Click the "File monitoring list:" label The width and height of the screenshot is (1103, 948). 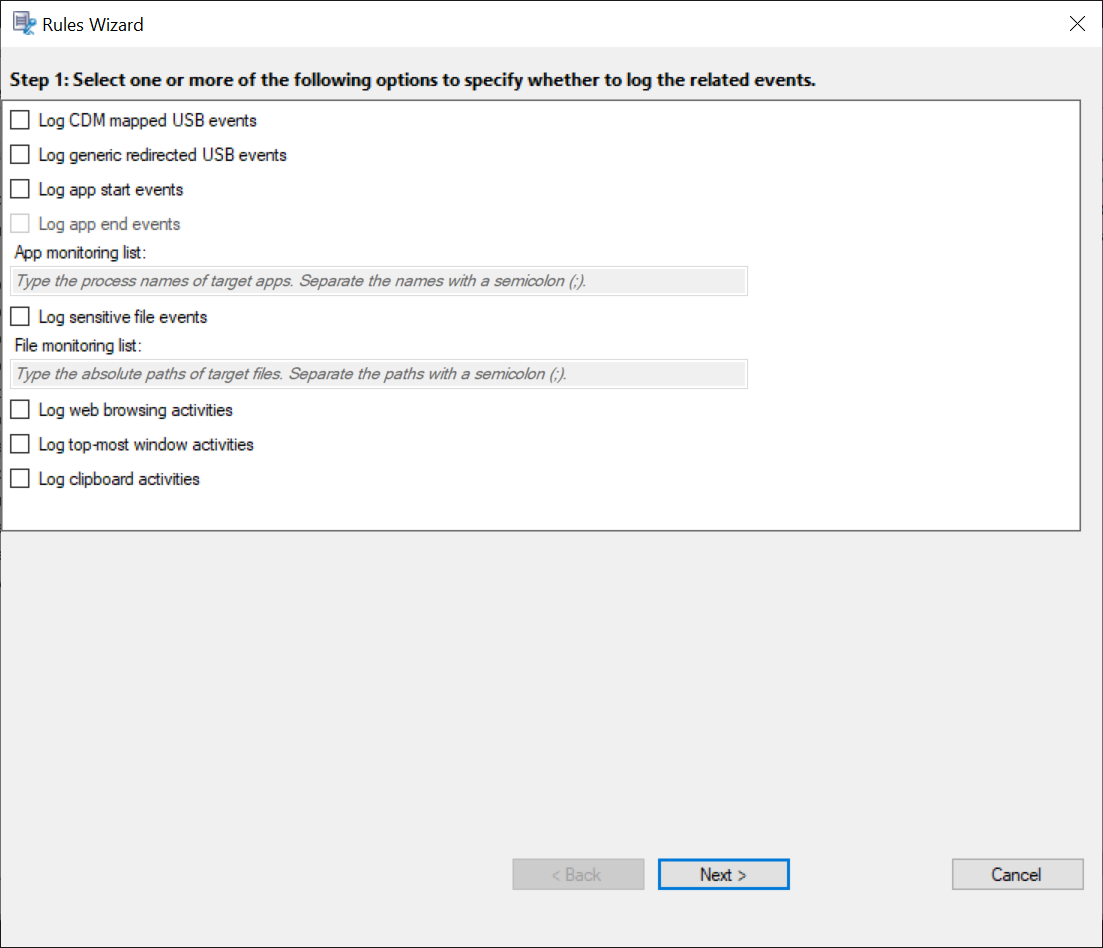click(x=78, y=346)
